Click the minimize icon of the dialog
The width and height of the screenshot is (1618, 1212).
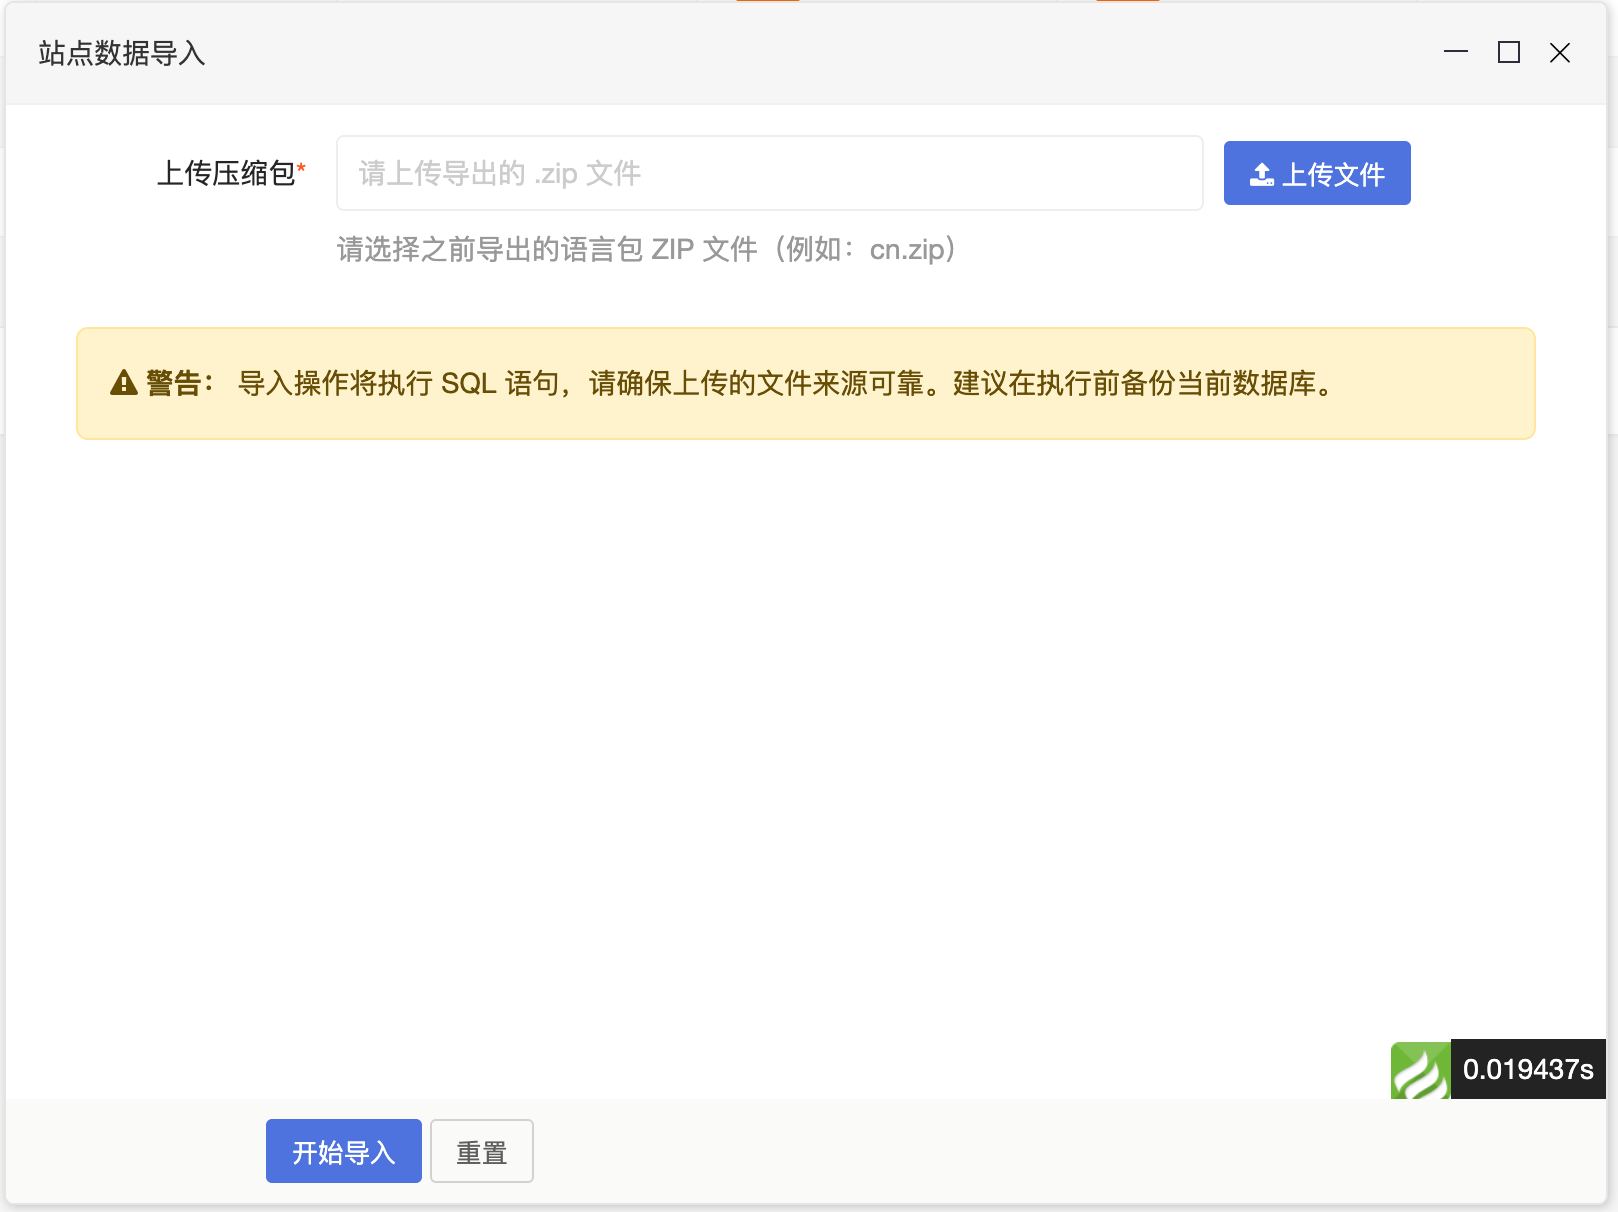click(x=1458, y=53)
